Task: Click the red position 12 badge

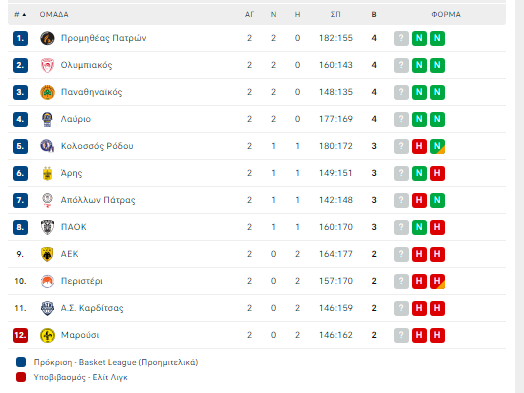Action: click(20, 335)
